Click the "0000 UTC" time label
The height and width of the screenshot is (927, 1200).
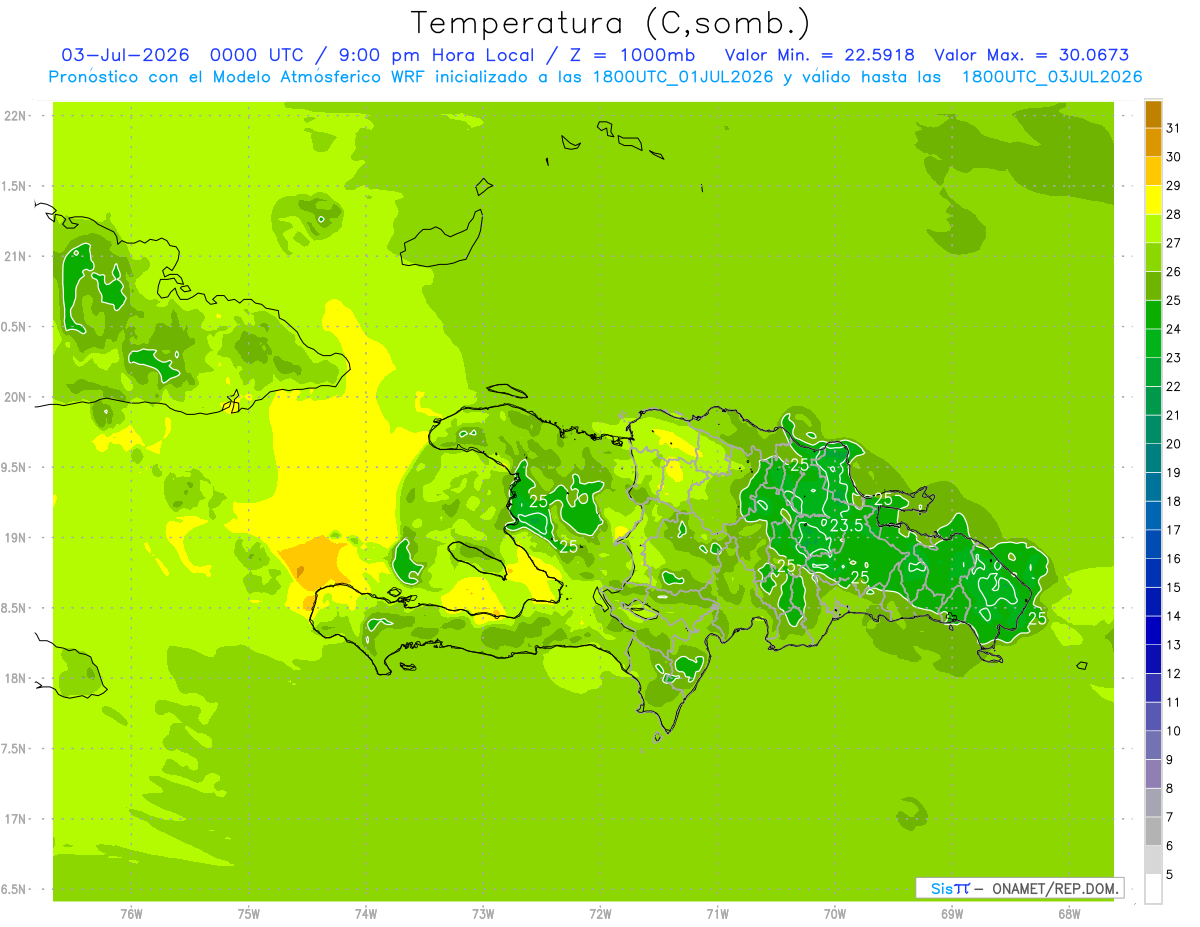click(x=256, y=55)
